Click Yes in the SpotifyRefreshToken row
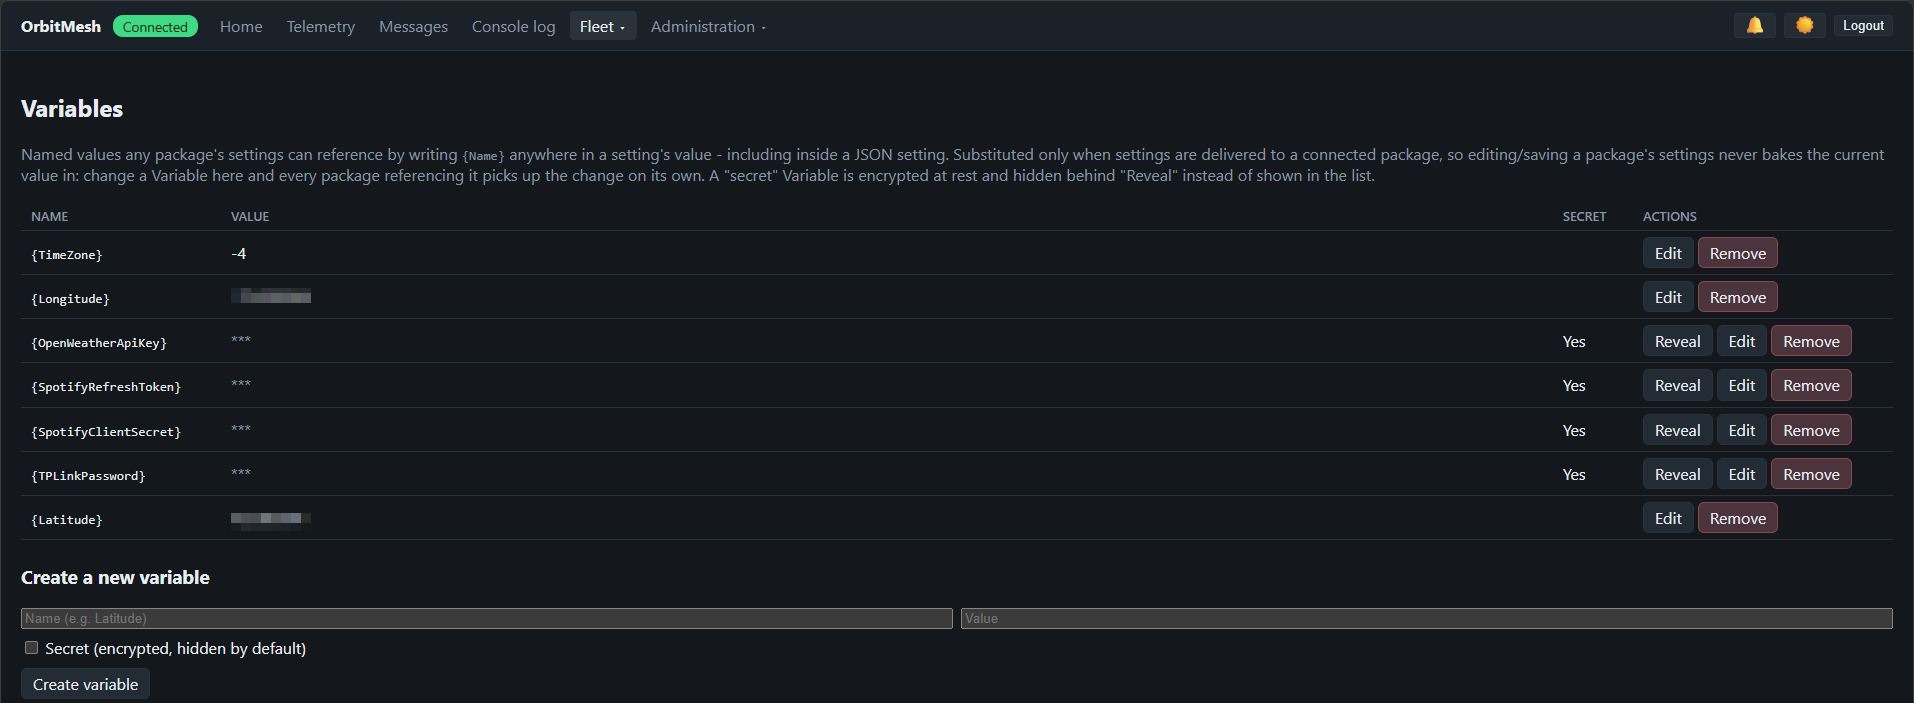 (x=1574, y=386)
